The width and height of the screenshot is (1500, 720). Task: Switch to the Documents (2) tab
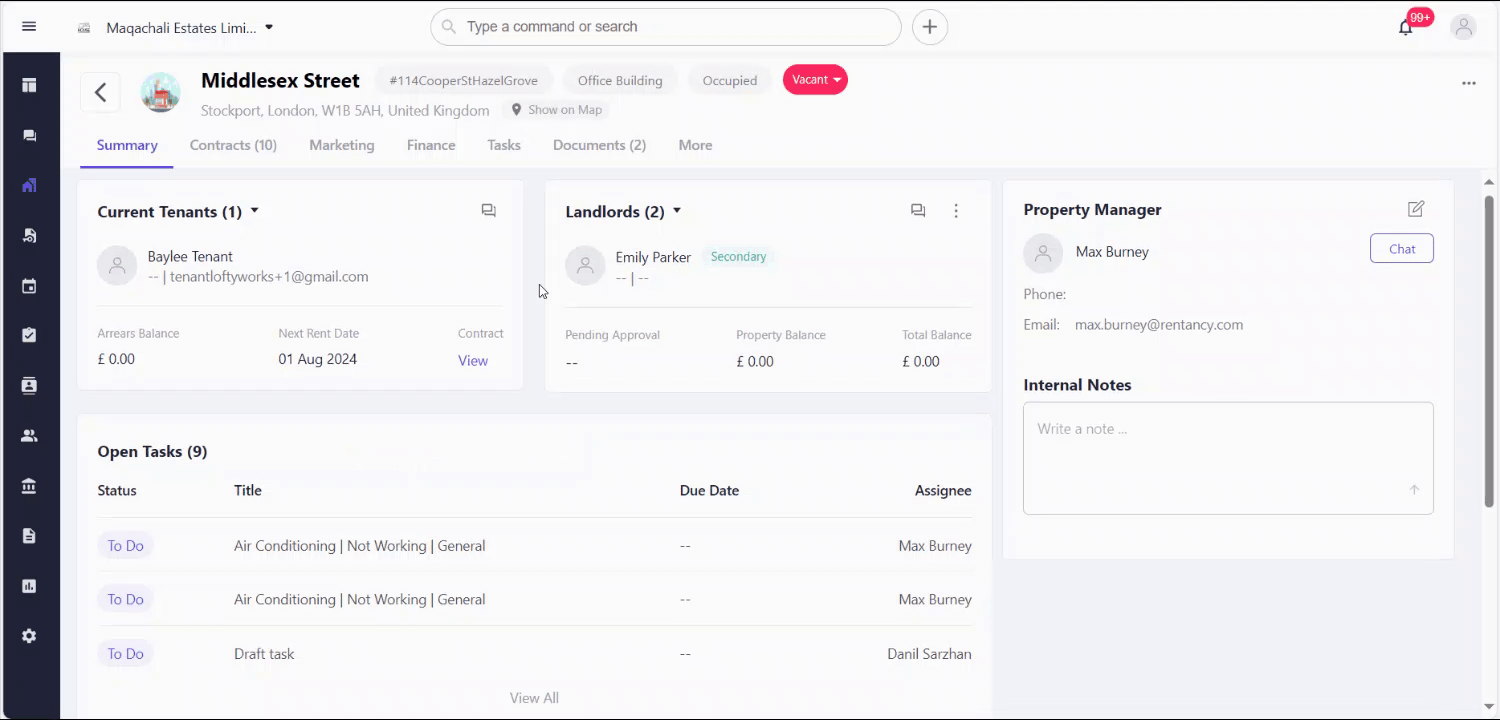[x=599, y=145]
